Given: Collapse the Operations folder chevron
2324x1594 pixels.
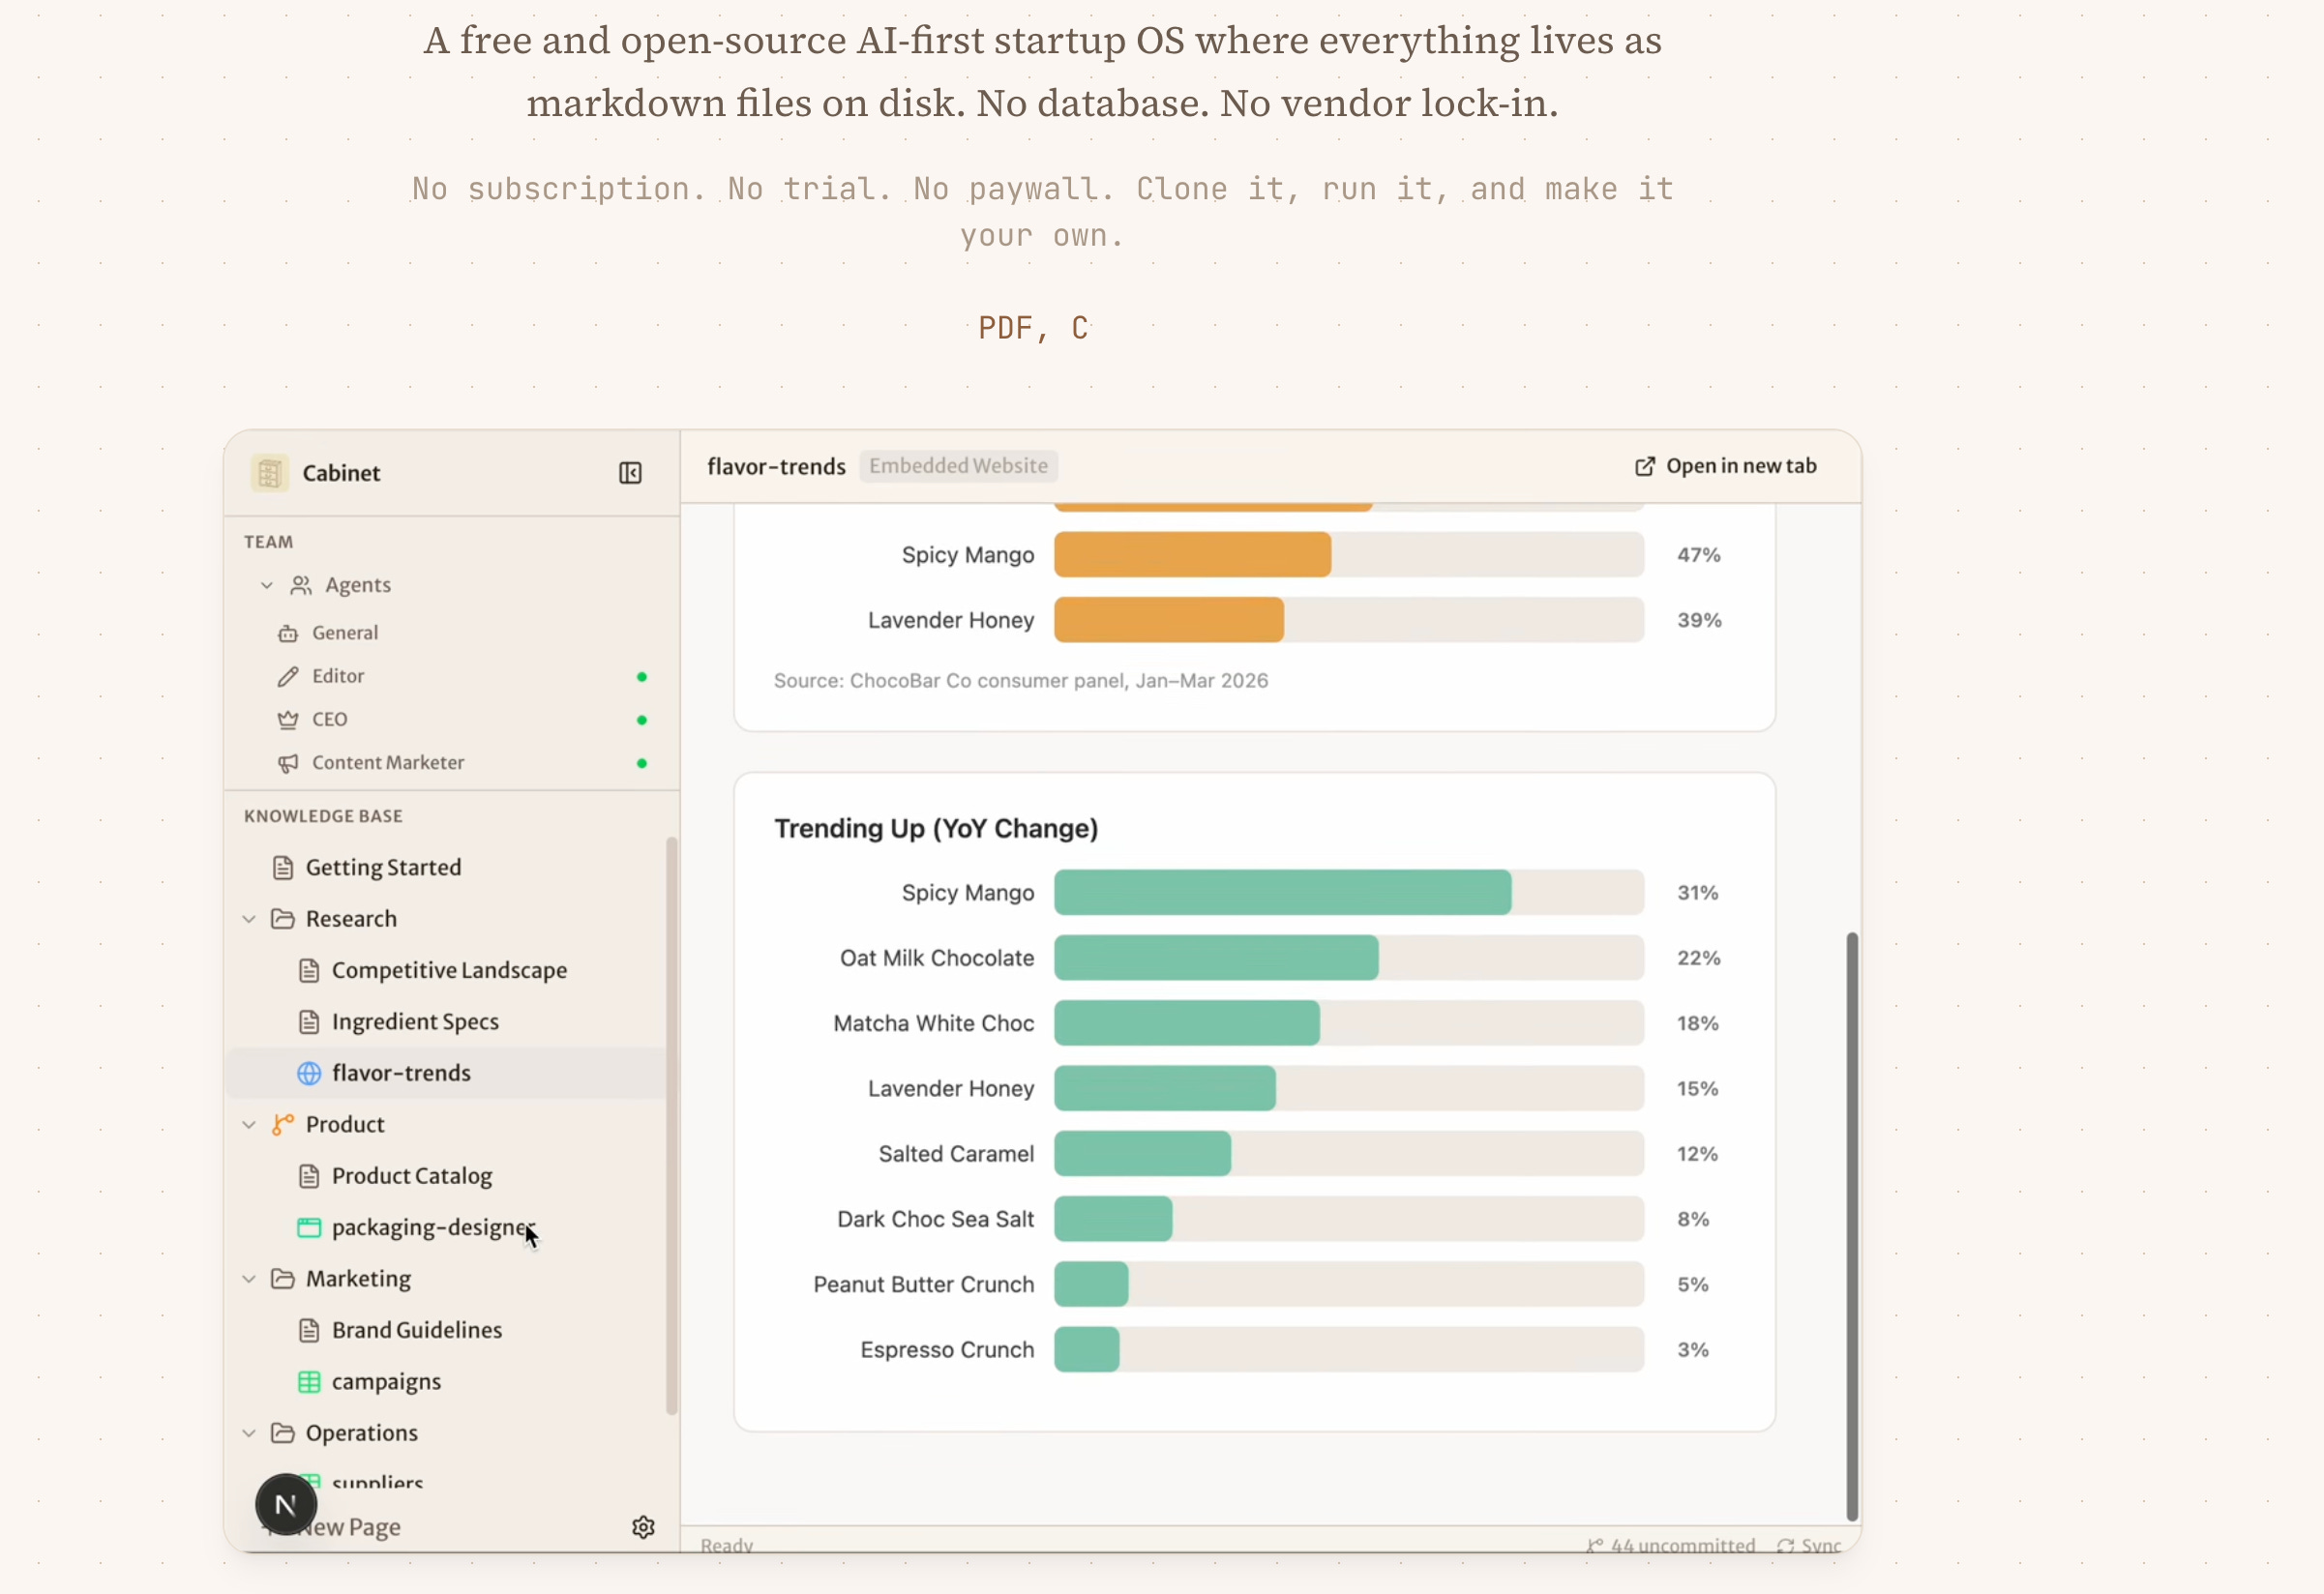Looking at the screenshot, I should click(x=249, y=1433).
